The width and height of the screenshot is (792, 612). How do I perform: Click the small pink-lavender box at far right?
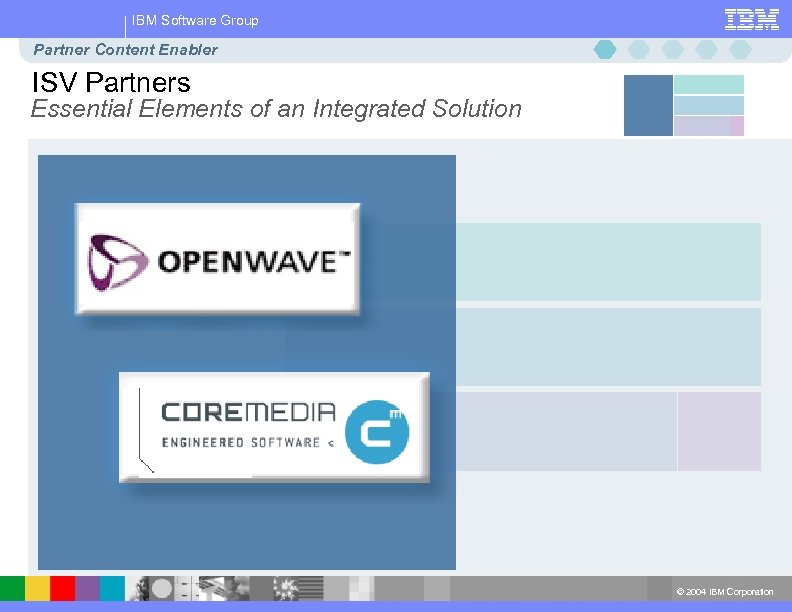click(x=719, y=432)
